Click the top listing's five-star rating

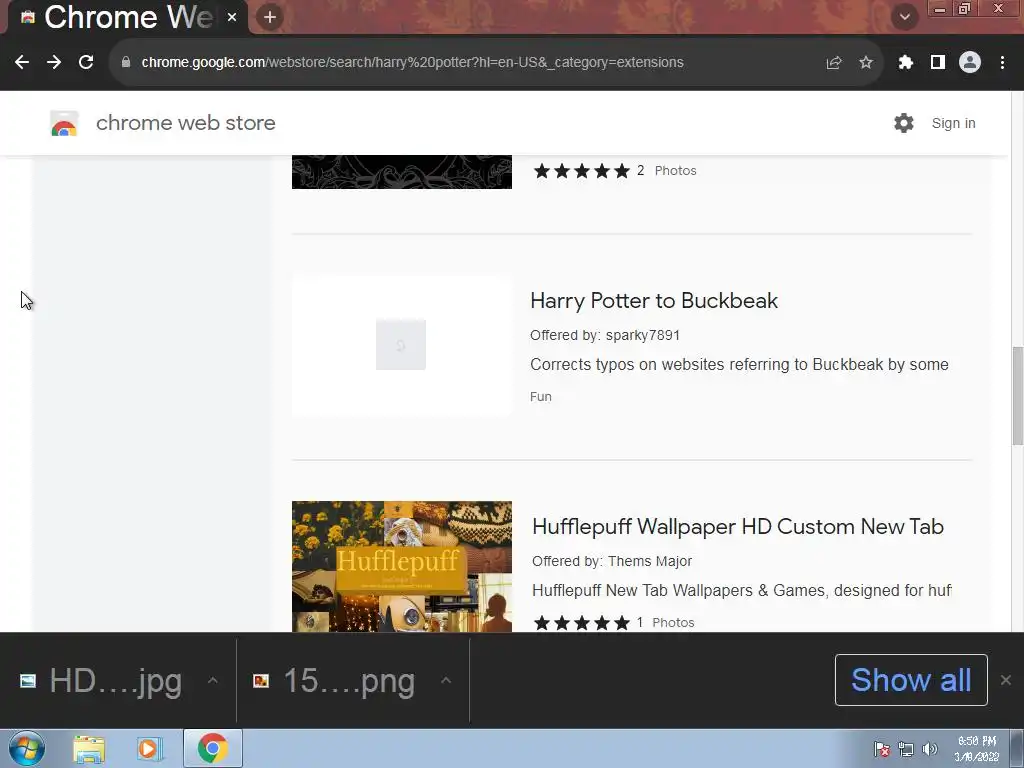(581, 170)
